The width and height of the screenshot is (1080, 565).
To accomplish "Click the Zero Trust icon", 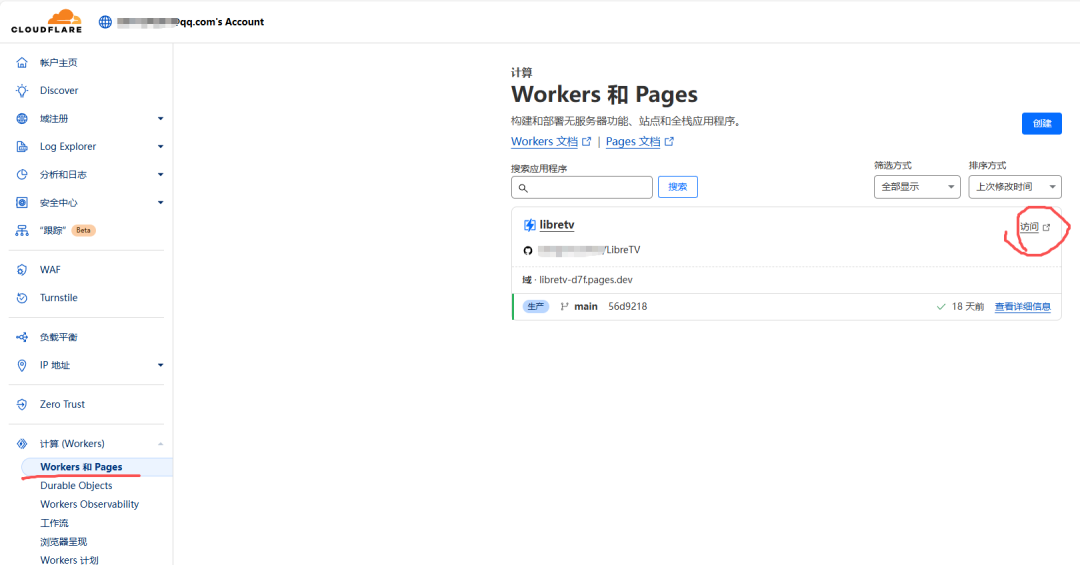I will [x=22, y=405].
